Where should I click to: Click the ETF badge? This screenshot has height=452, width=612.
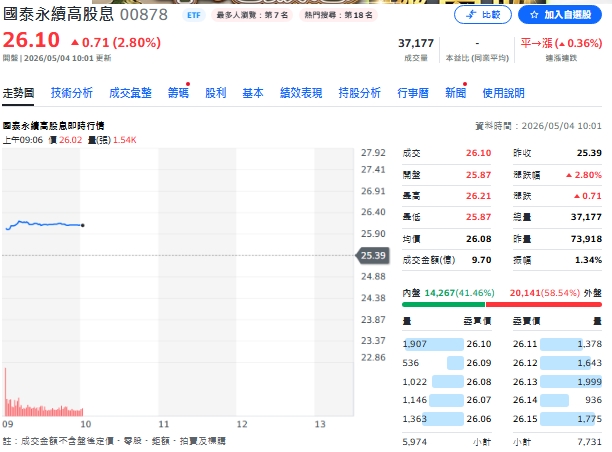click(x=194, y=15)
